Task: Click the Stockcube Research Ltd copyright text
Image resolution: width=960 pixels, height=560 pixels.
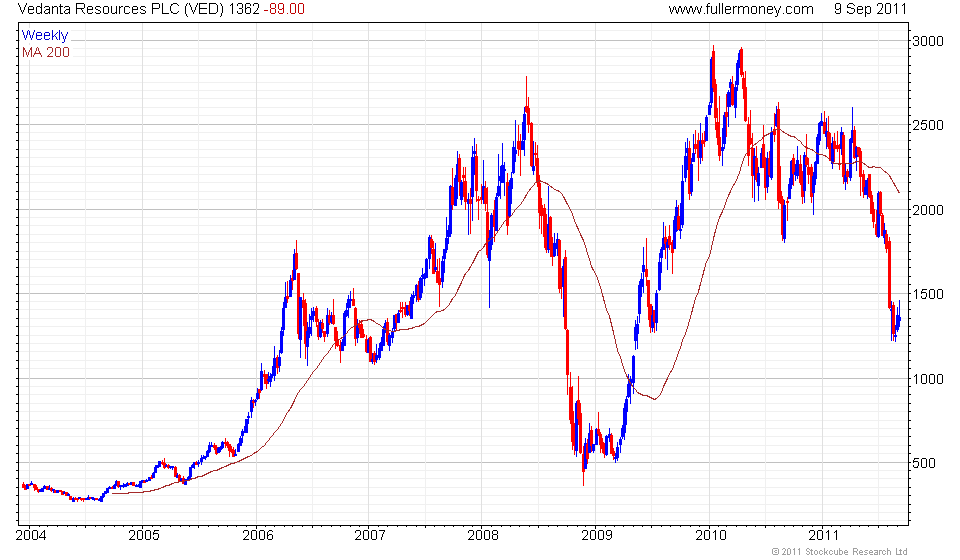Action: point(839,552)
